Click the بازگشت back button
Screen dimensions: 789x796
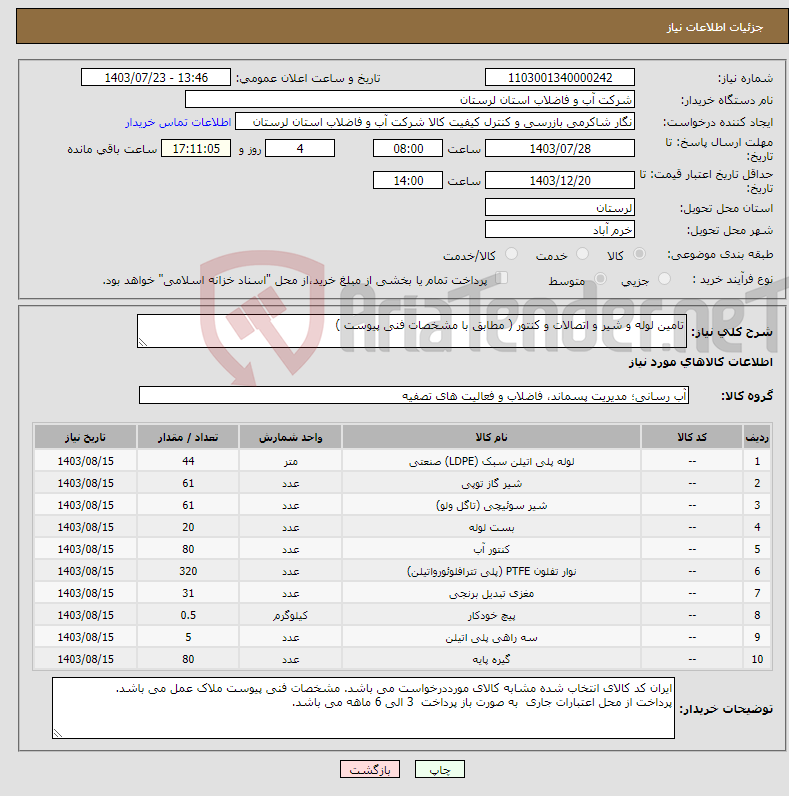click(x=370, y=770)
